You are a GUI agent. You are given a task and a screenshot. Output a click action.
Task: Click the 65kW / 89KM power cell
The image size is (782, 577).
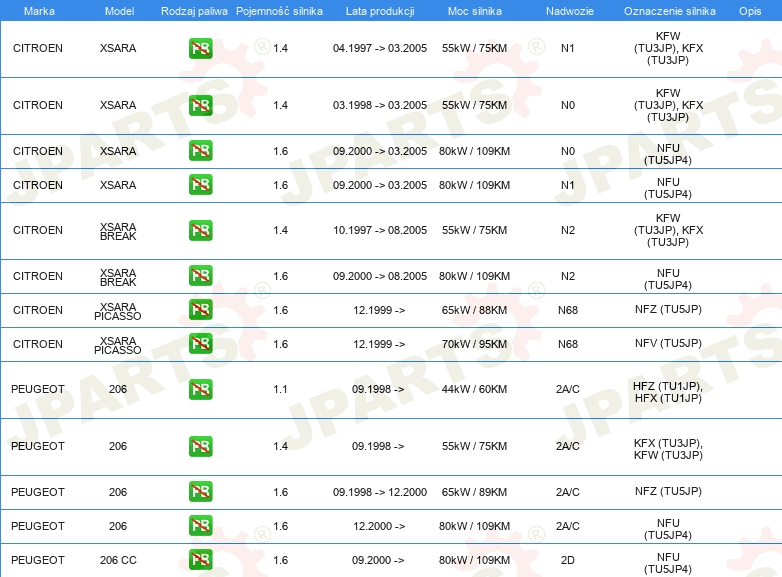pyautogui.click(x=474, y=492)
